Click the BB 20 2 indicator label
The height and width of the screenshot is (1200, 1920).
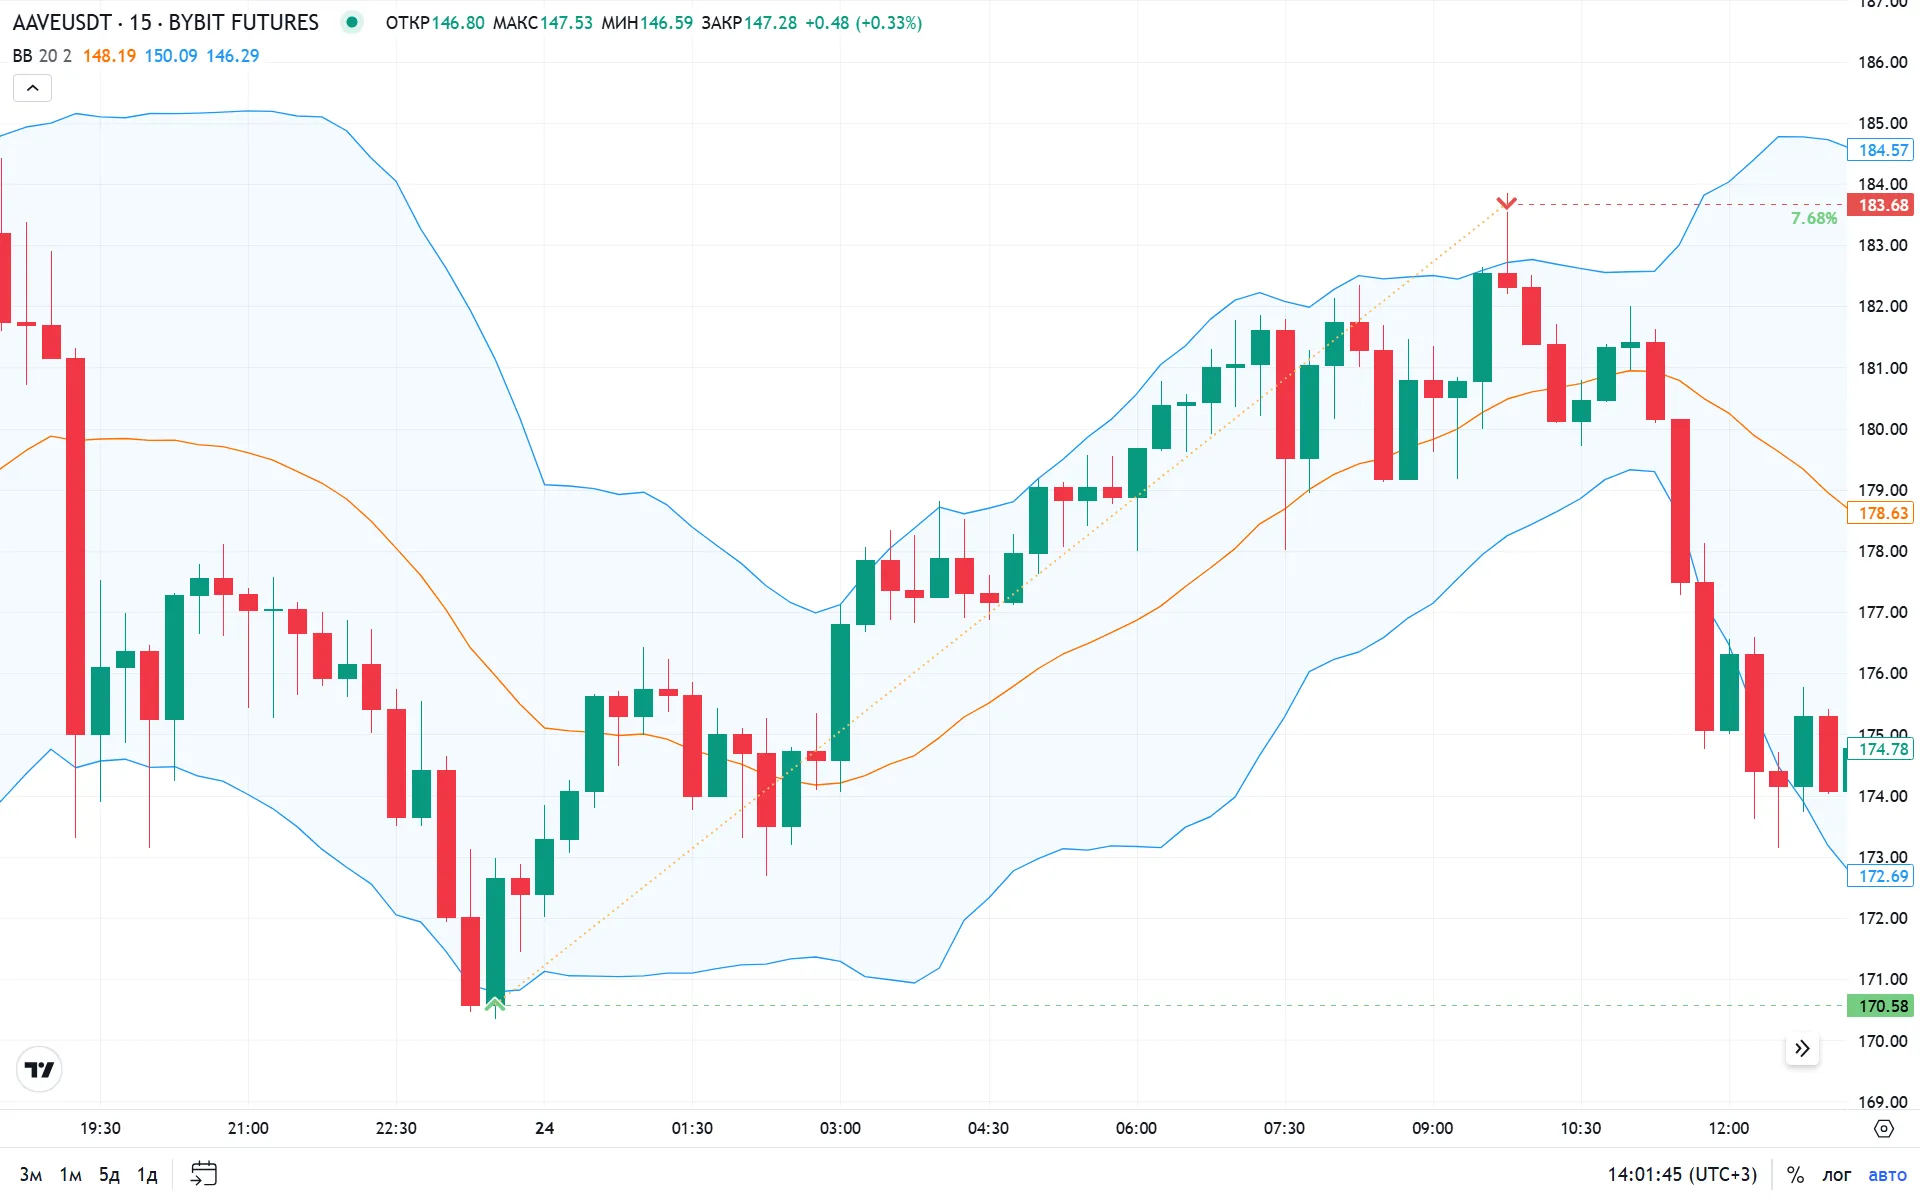tap(42, 56)
